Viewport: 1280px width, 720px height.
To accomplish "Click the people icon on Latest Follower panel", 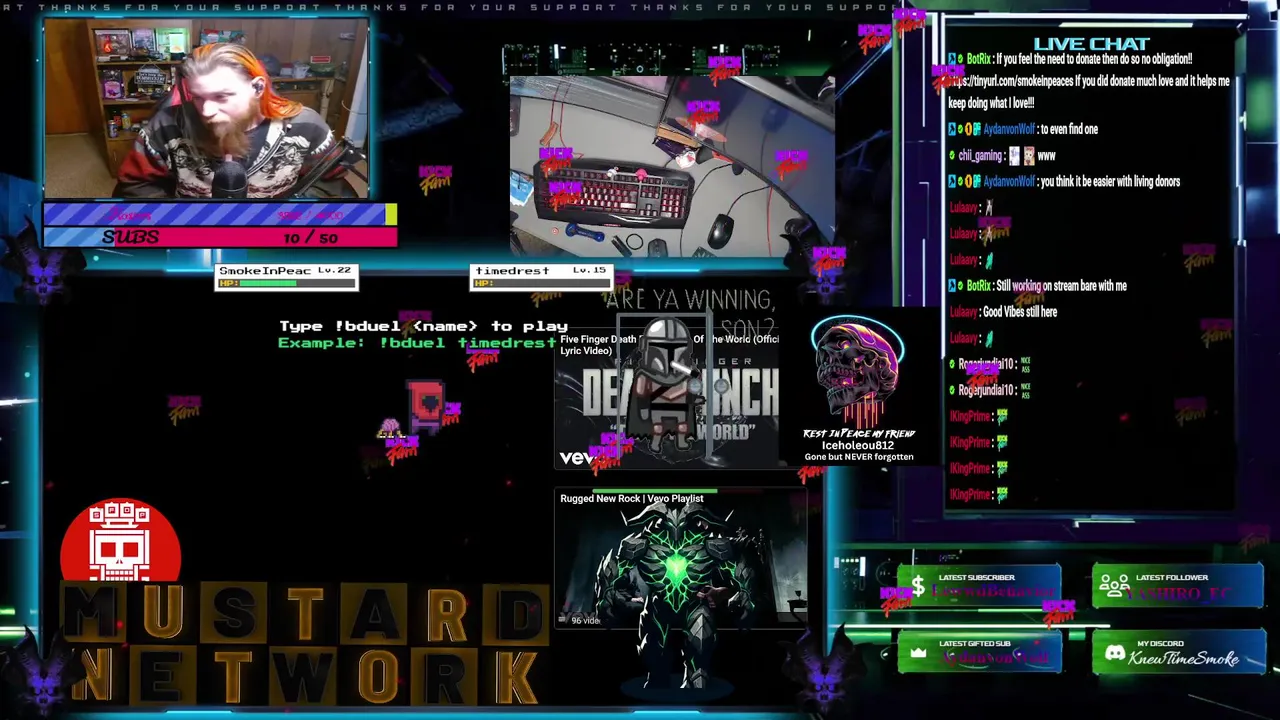I will coord(1114,586).
